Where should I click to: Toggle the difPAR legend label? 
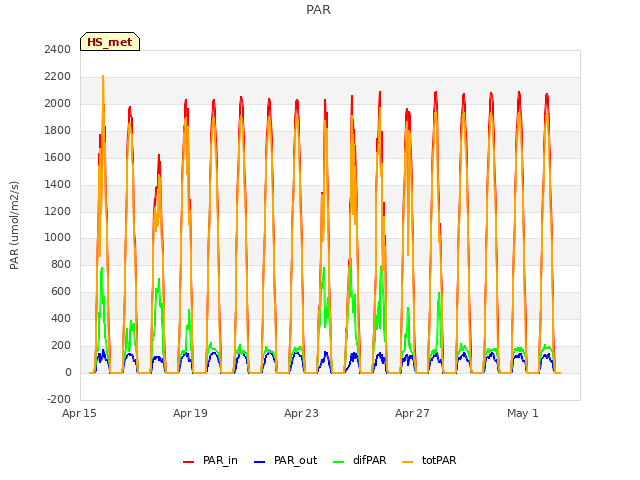tap(369, 460)
